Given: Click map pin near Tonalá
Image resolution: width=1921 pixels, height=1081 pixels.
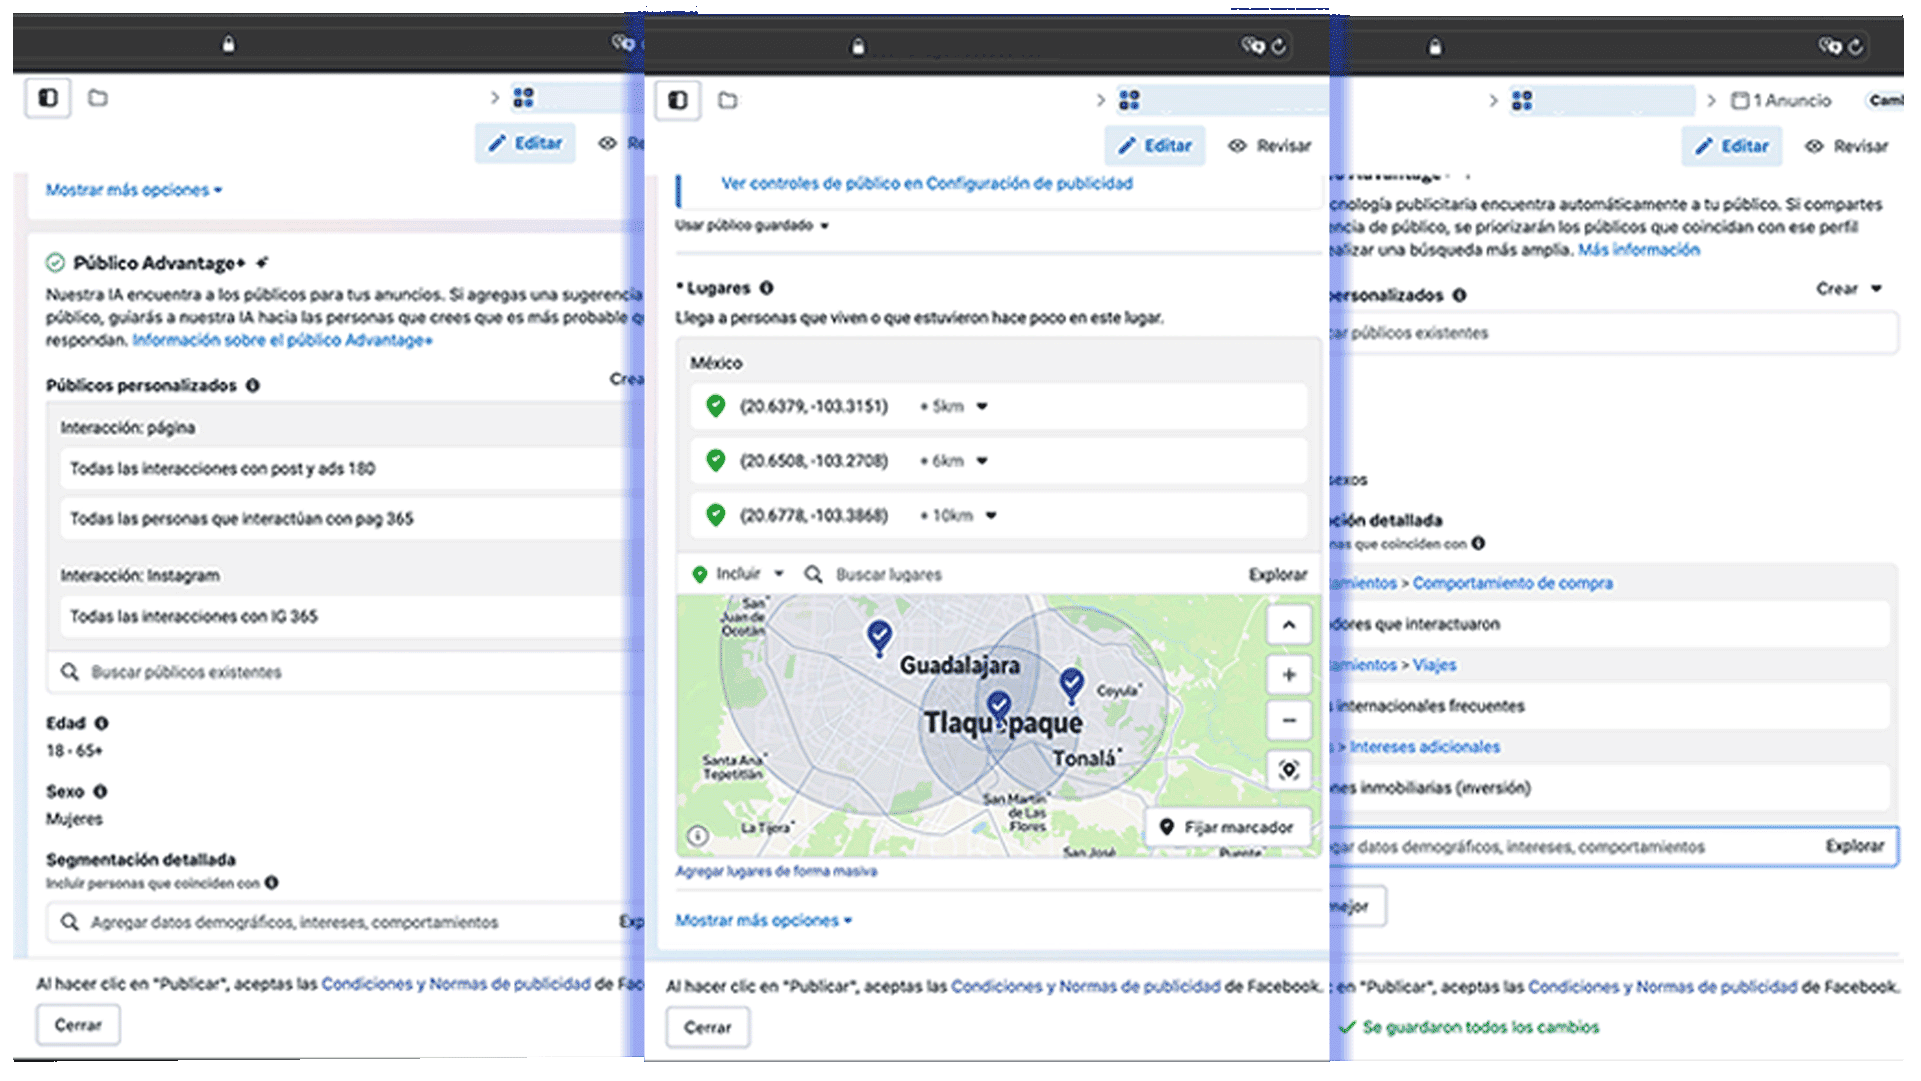Looking at the screenshot, I should 1072,685.
